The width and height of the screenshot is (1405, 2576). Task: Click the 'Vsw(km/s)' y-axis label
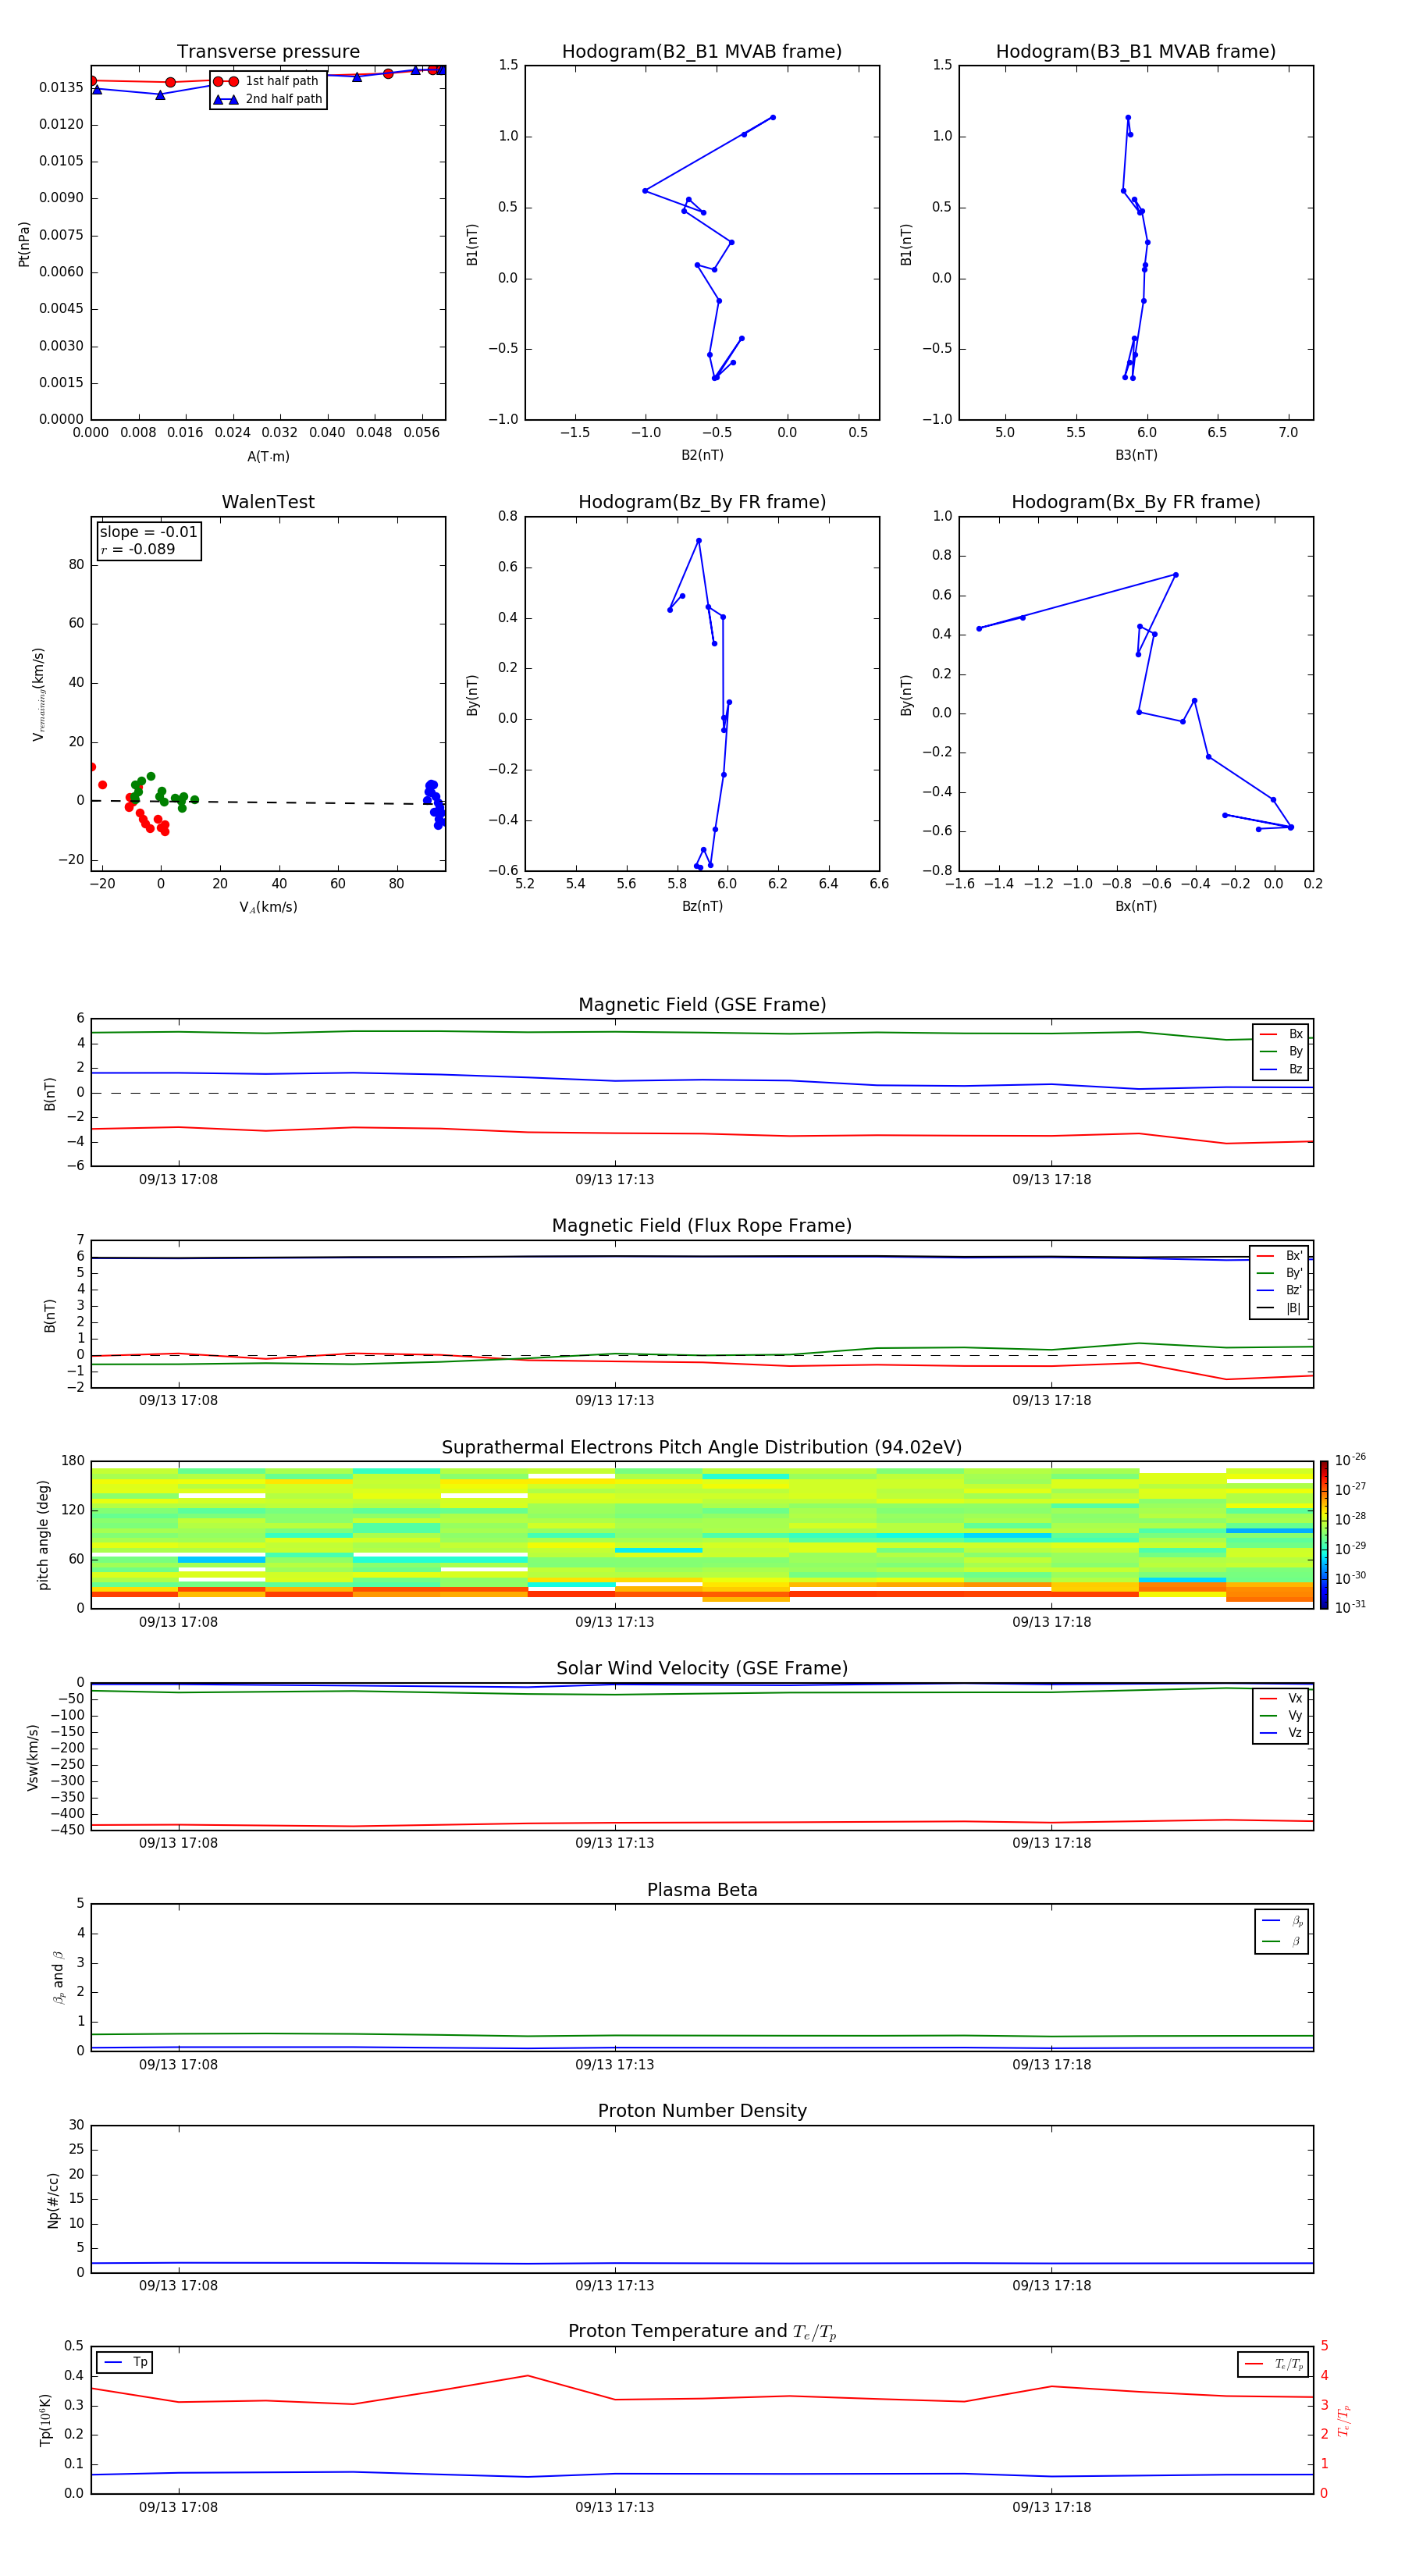tap(33, 1756)
